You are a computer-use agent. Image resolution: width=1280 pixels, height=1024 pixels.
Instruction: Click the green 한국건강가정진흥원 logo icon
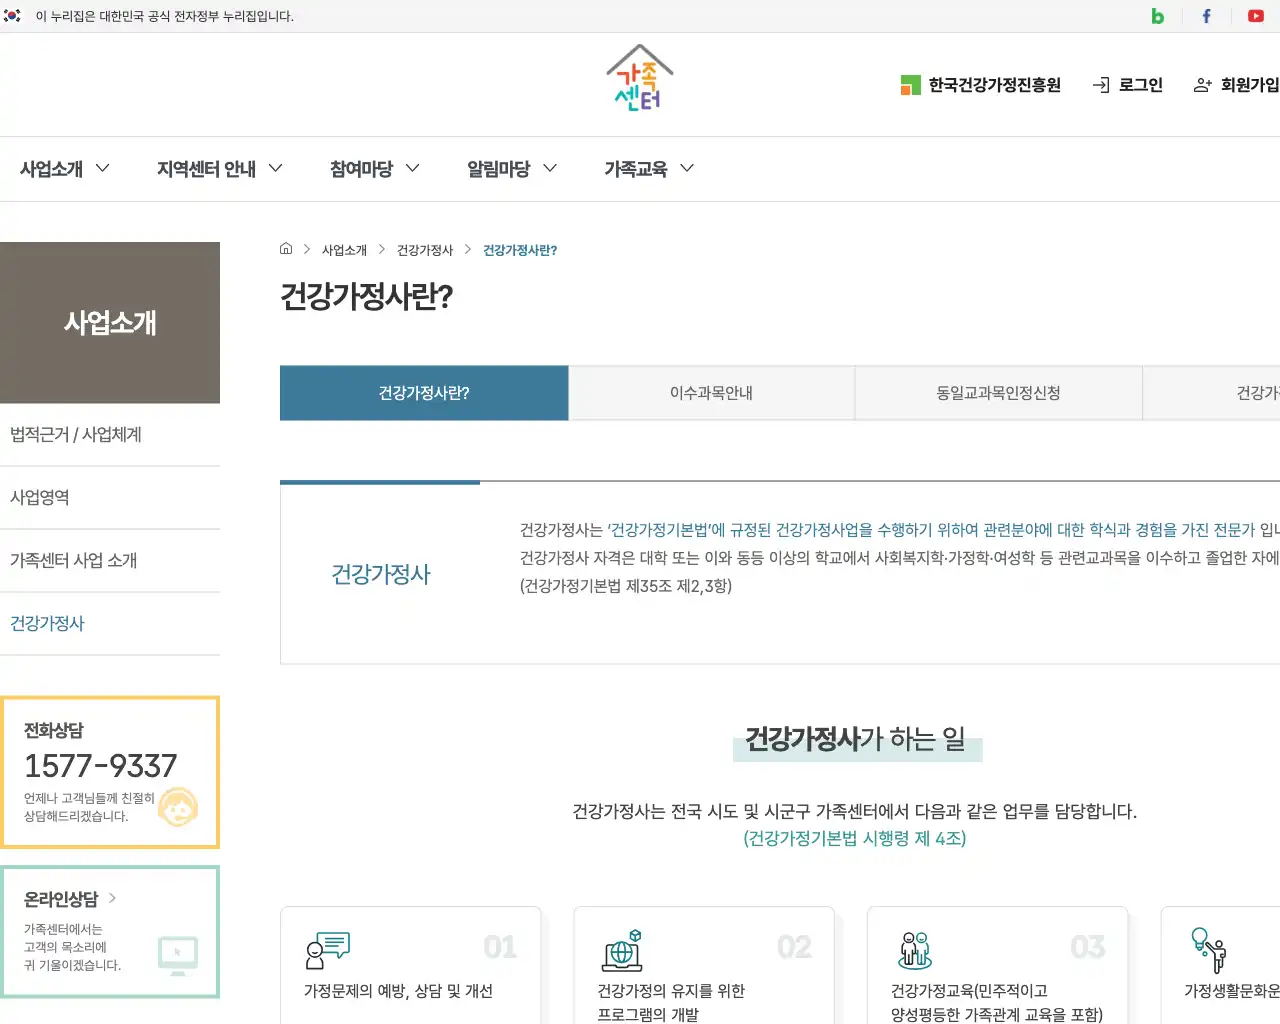[910, 85]
